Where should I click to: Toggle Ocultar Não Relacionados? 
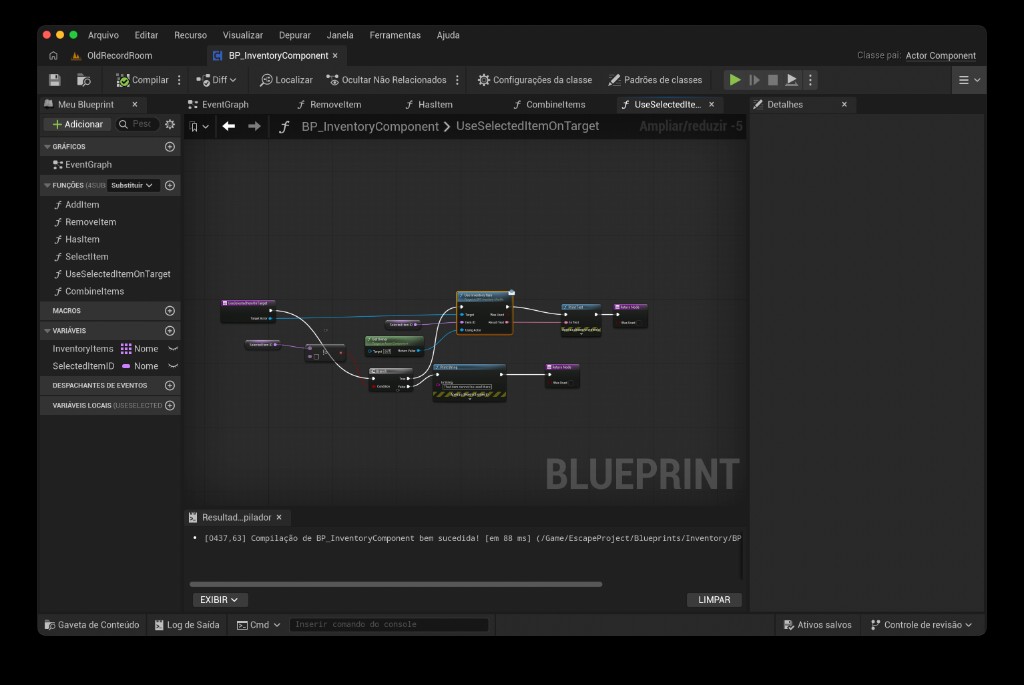point(386,80)
